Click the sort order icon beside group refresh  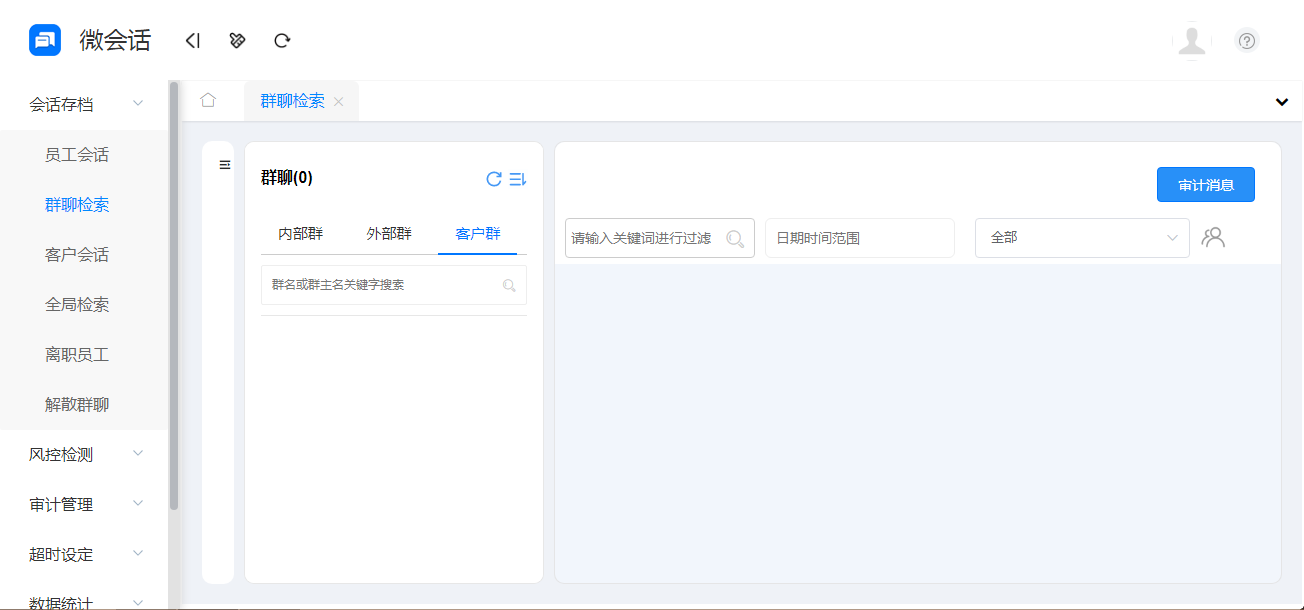518,178
